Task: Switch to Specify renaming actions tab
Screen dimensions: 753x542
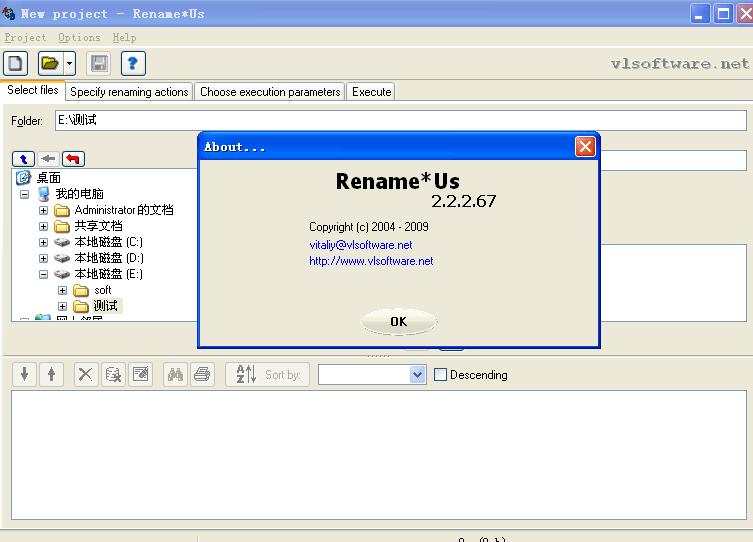Action: [129, 92]
